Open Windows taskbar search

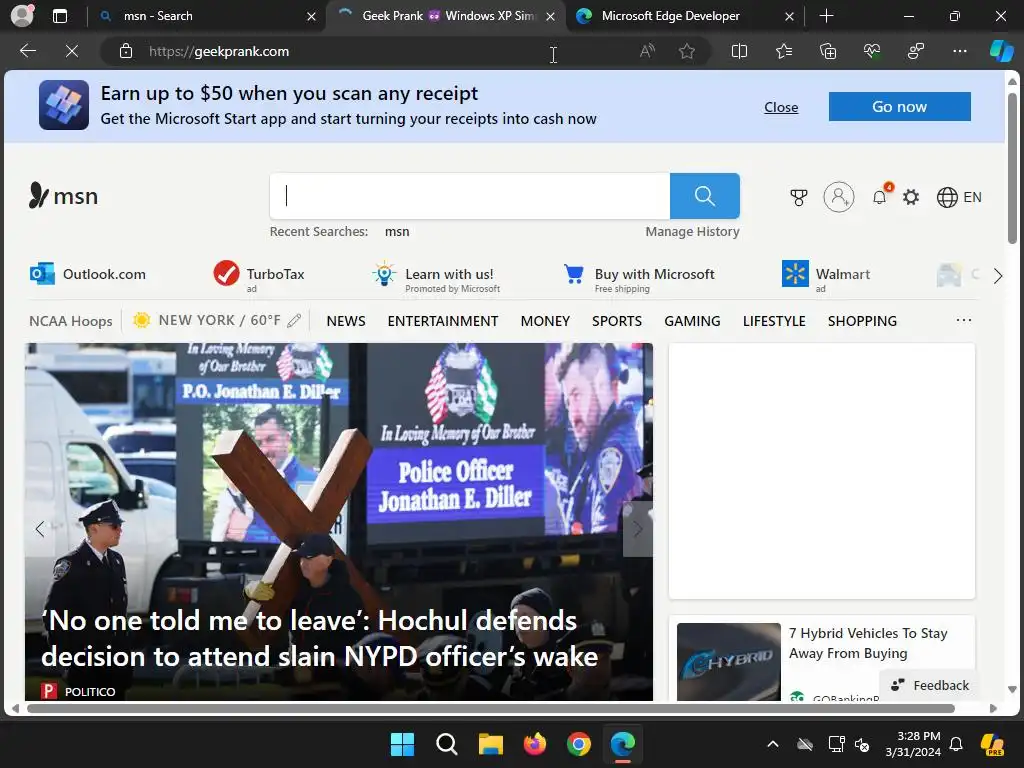click(x=447, y=744)
